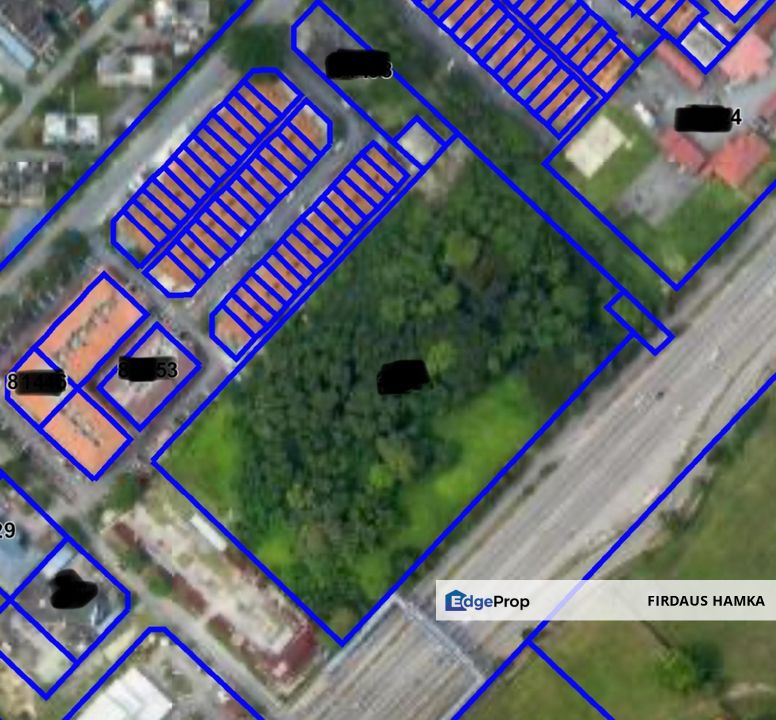Click the lot label ending in 53
Screen dimensions: 776x720
tap(148, 369)
